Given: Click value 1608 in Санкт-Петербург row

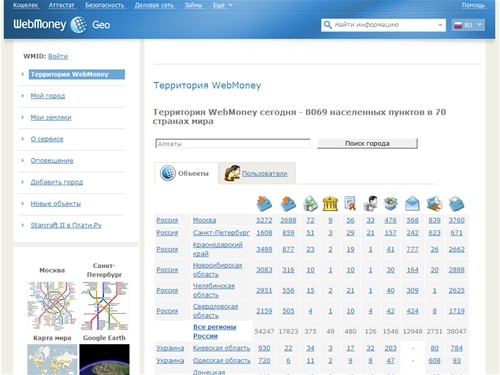Looking at the screenshot, I should pos(264,233).
